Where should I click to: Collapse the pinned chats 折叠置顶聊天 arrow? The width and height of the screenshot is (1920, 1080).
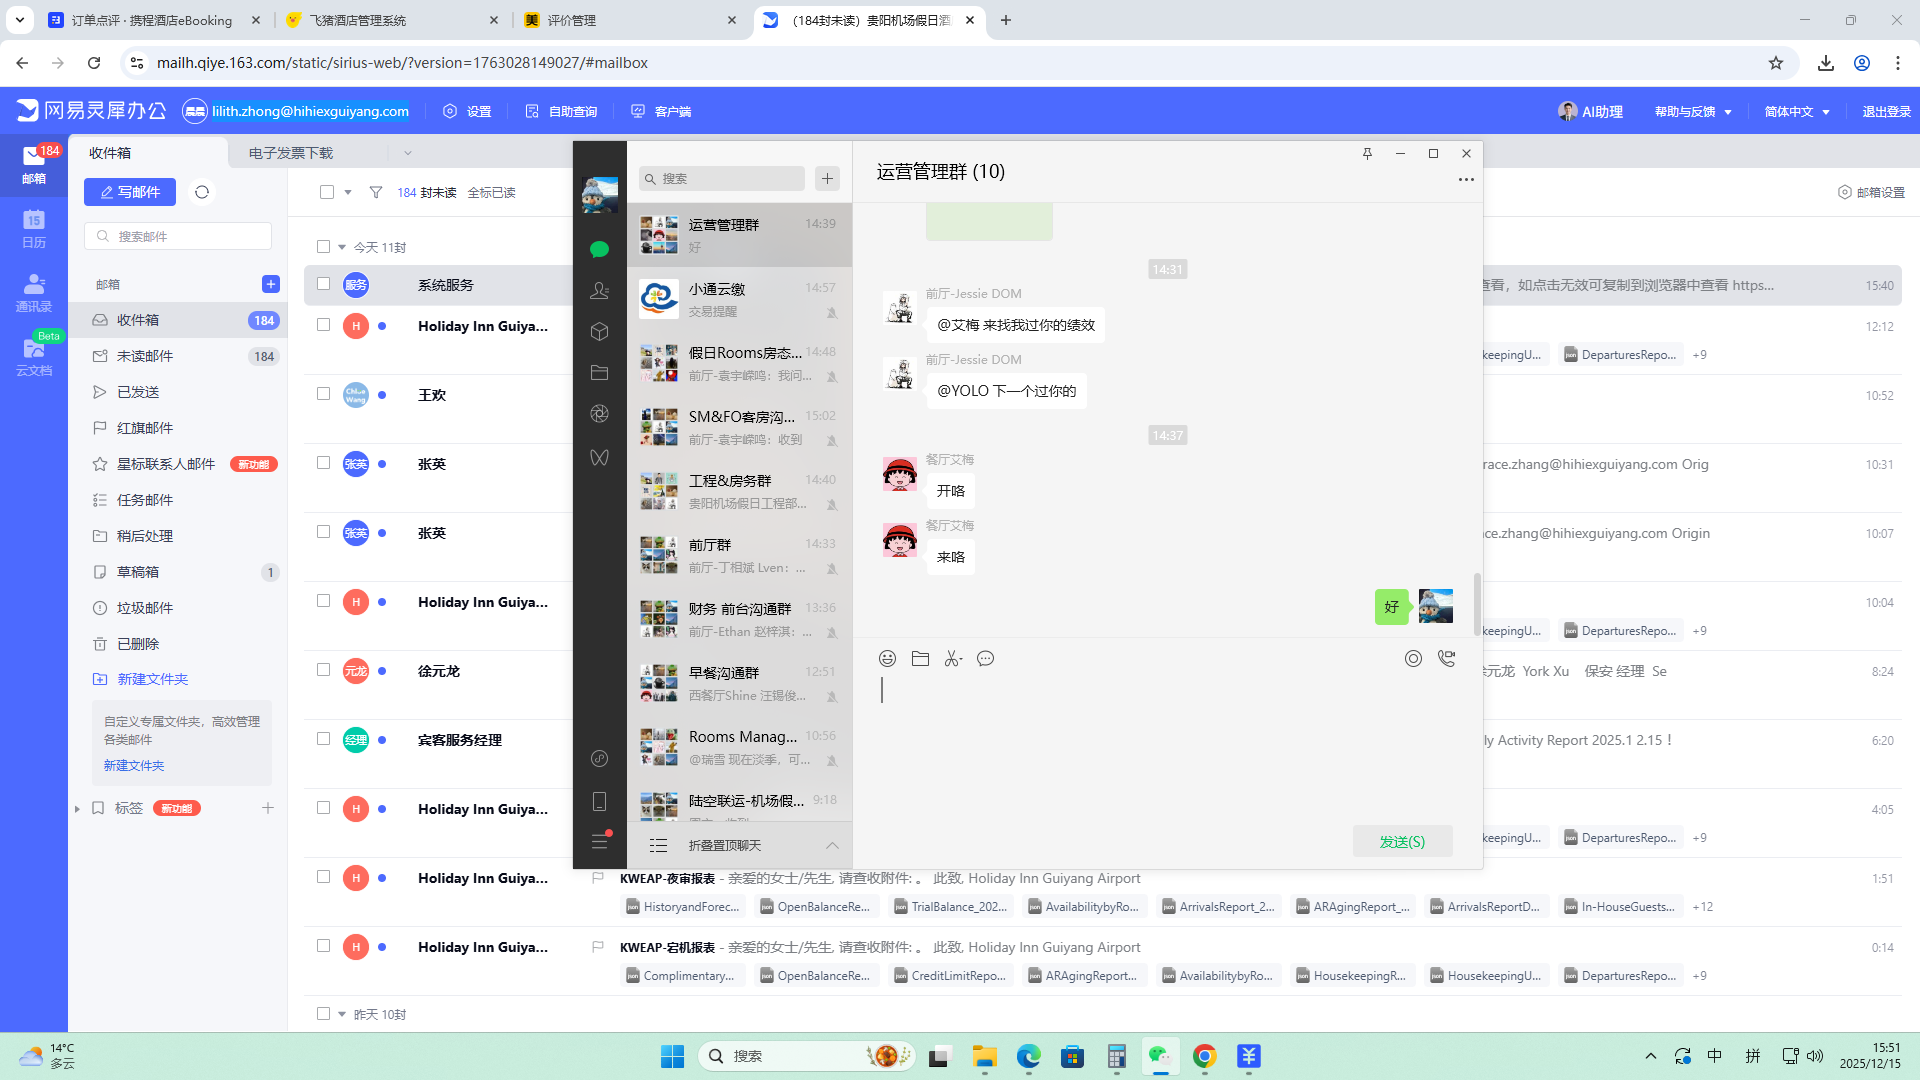831,845
